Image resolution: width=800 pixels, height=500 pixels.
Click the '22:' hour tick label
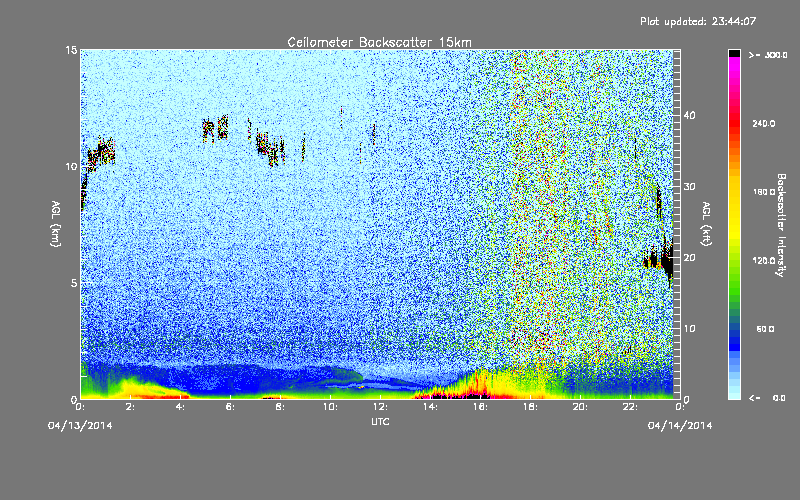631,407
